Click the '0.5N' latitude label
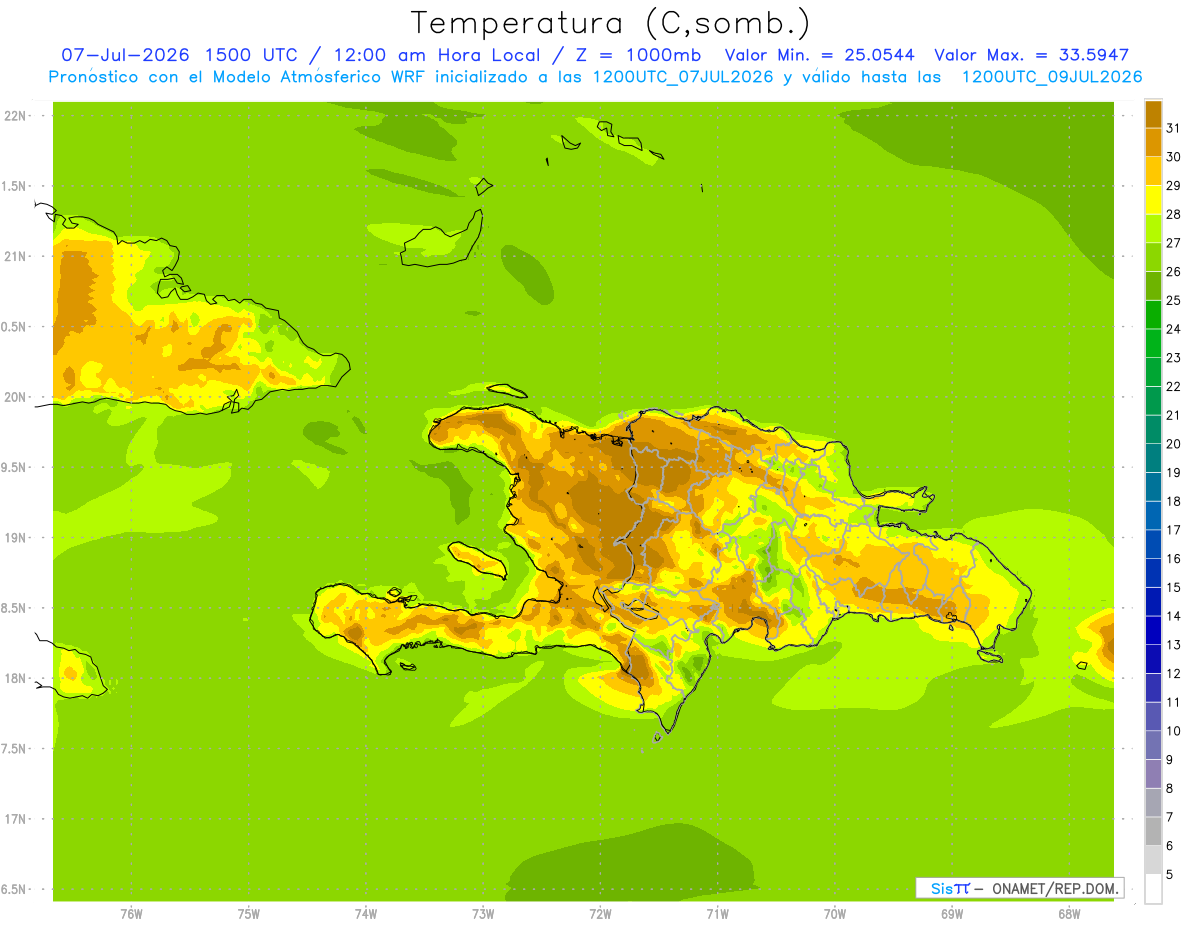 click(14, 327)
